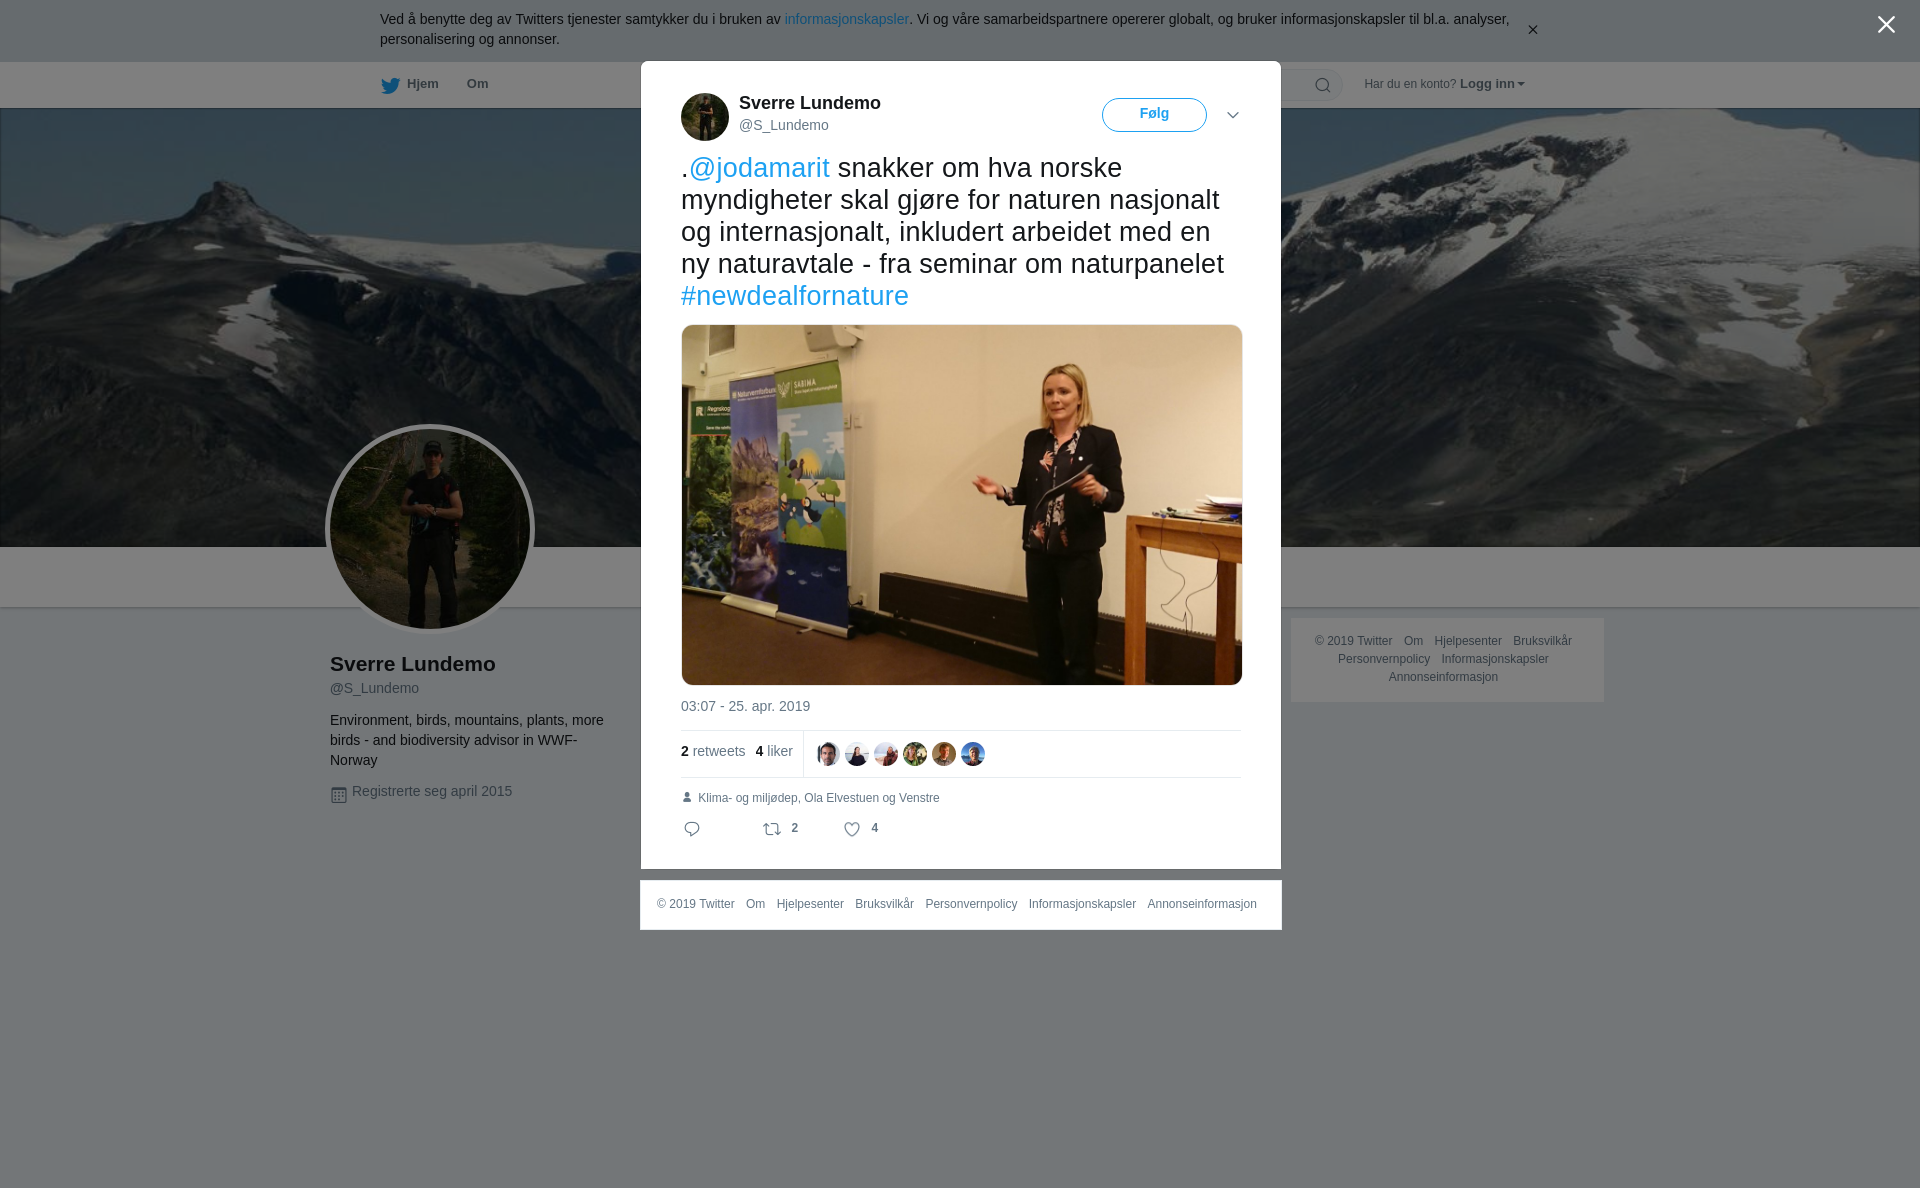Open the #newdealfornature hashtag
The image size is (1920, 1188).
click(795, 296)
